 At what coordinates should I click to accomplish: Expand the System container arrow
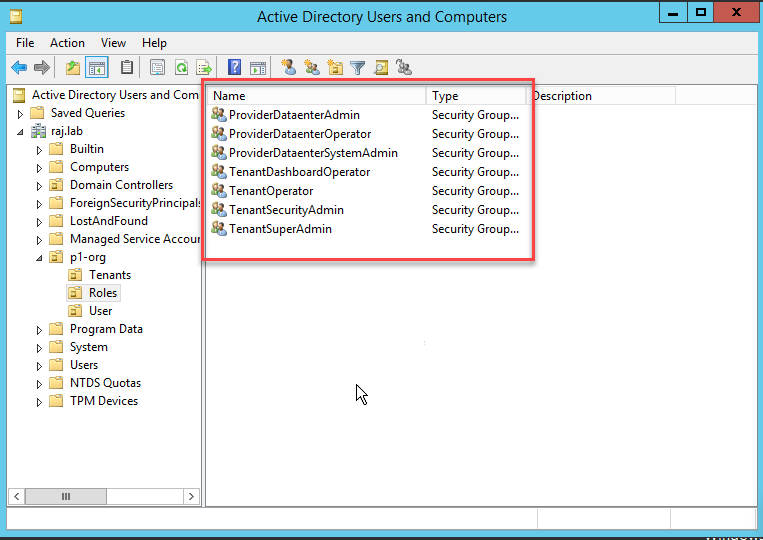[x=39, y=348]
